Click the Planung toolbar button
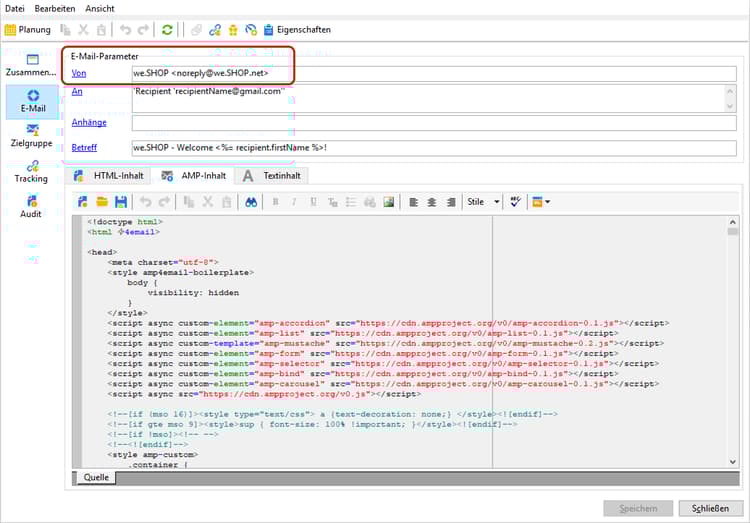 pos(27,30)
